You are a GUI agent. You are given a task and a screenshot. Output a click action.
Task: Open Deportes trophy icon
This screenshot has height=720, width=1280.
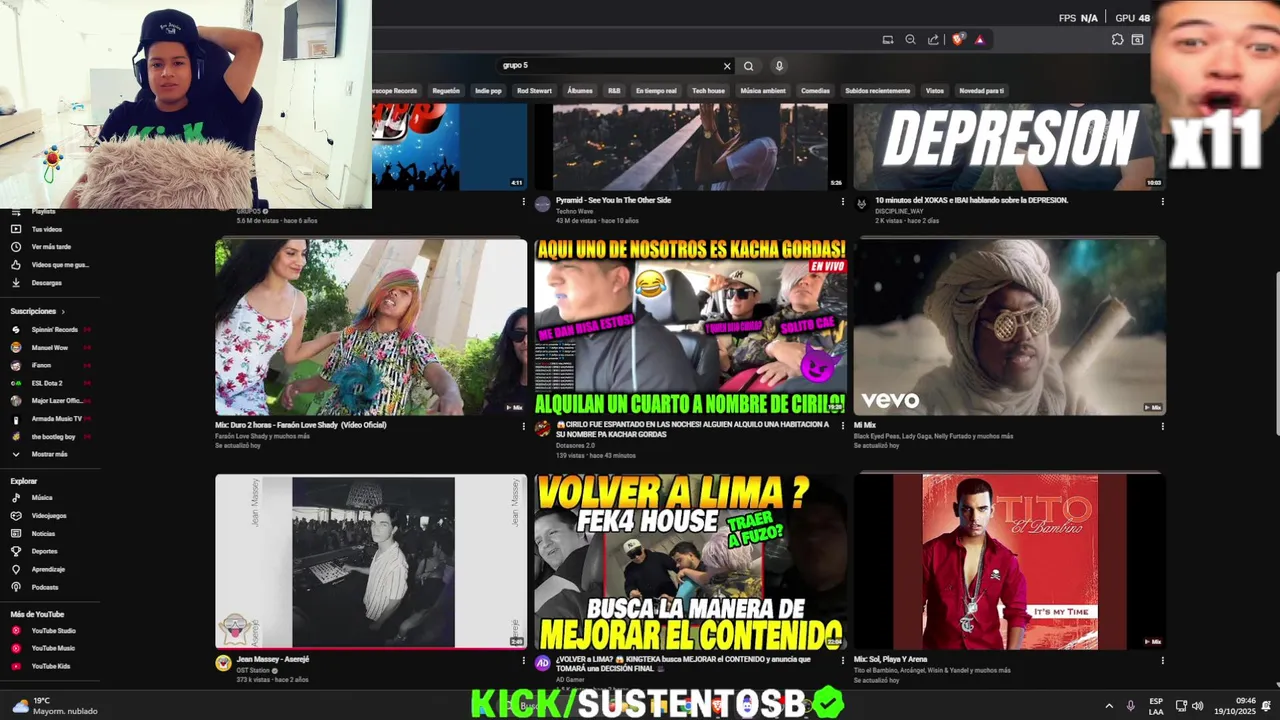pyautogui.click(x=15, y=551)
